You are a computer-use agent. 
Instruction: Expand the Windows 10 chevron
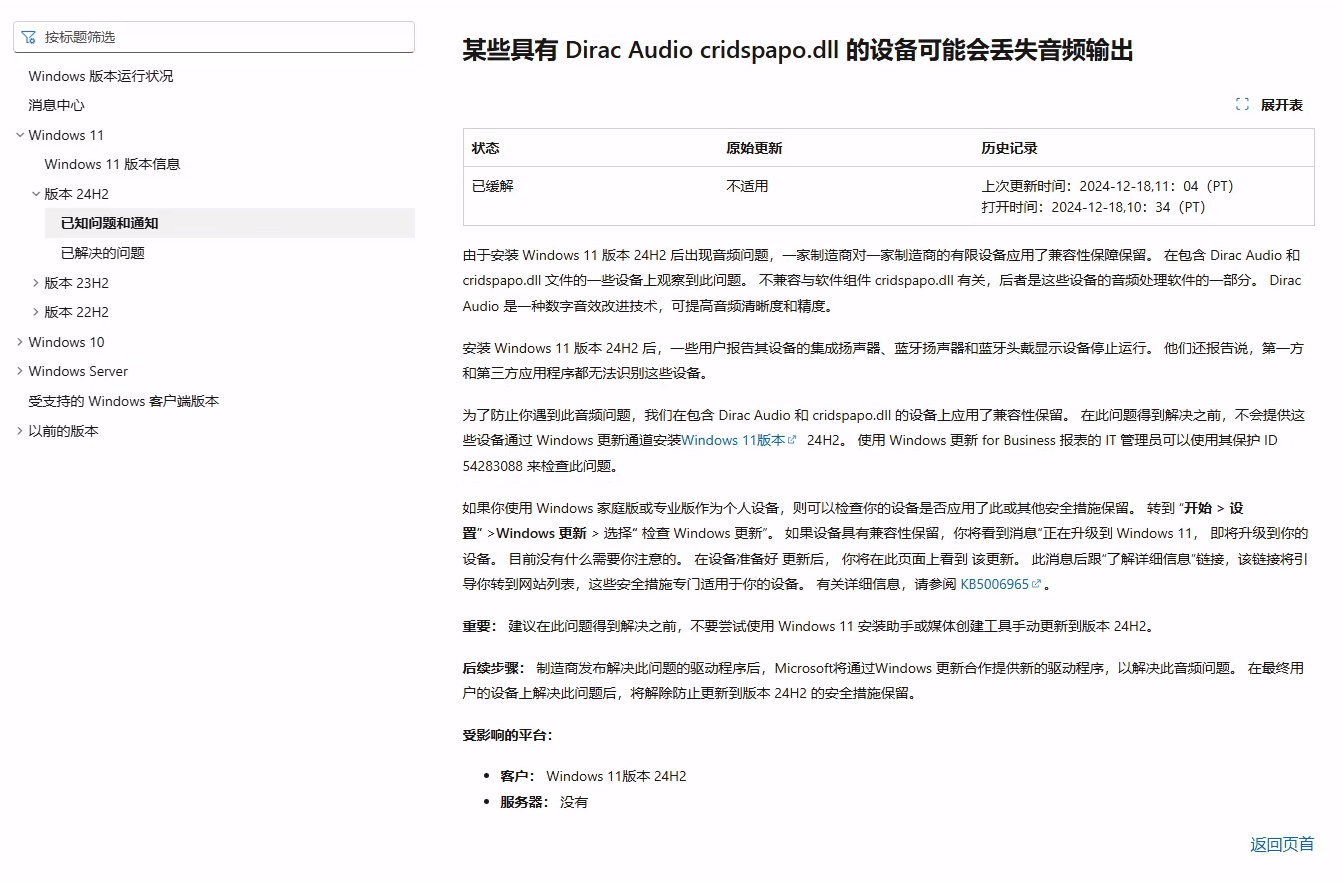click(x=20, y=342)
